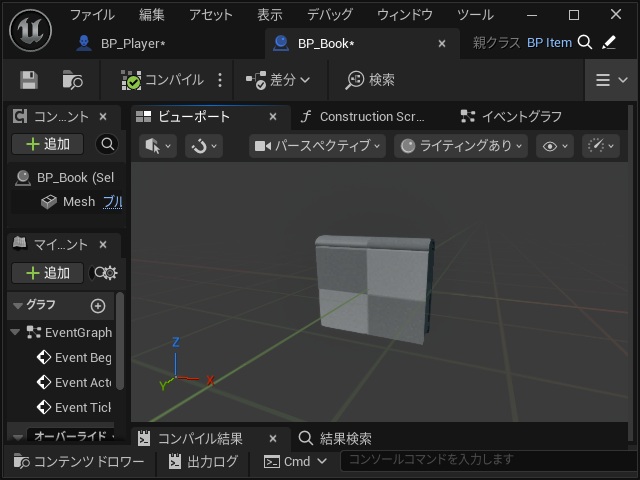
Task: Switch to イベントグラフ tab
Action: click(x=512, y=117)
